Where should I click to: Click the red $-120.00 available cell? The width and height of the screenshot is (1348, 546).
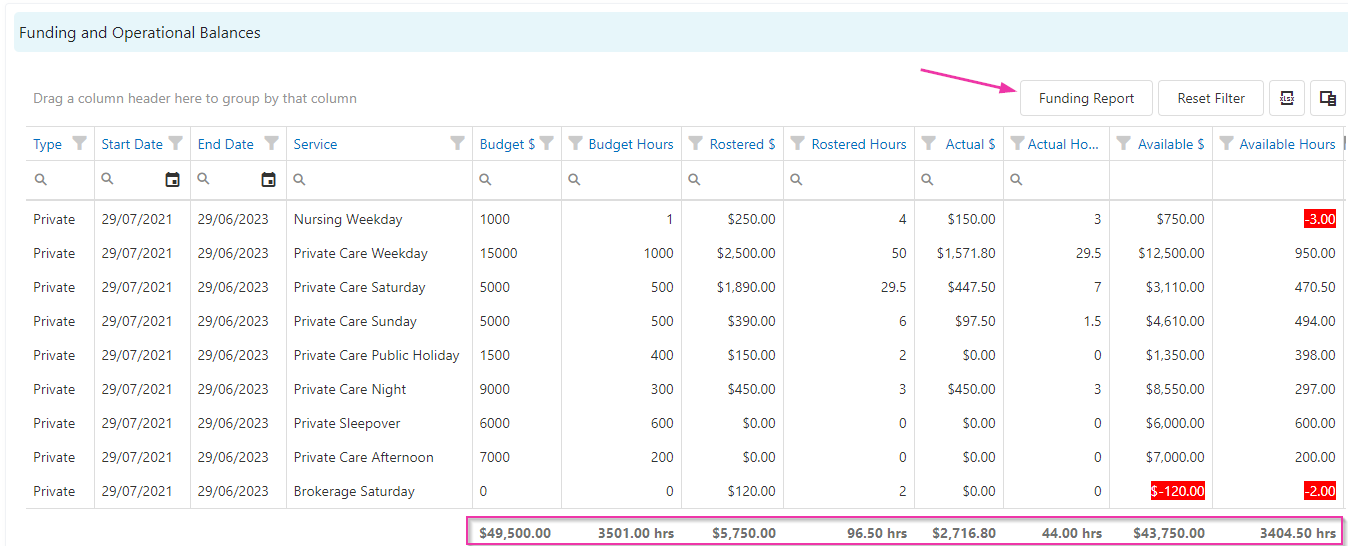(1178, 491)
